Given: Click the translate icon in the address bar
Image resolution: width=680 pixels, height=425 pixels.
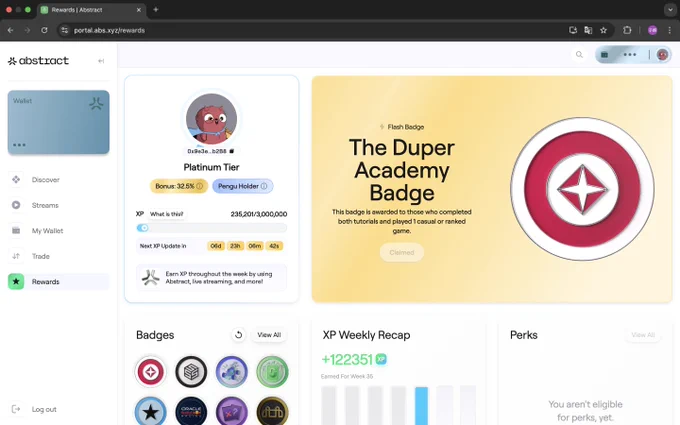Looking at the screenshot, I should (x=588, y=30).
